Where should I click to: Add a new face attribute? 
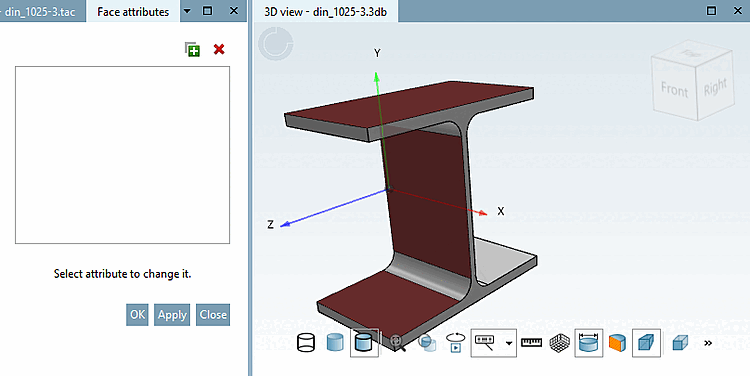(x=193, y=49)
